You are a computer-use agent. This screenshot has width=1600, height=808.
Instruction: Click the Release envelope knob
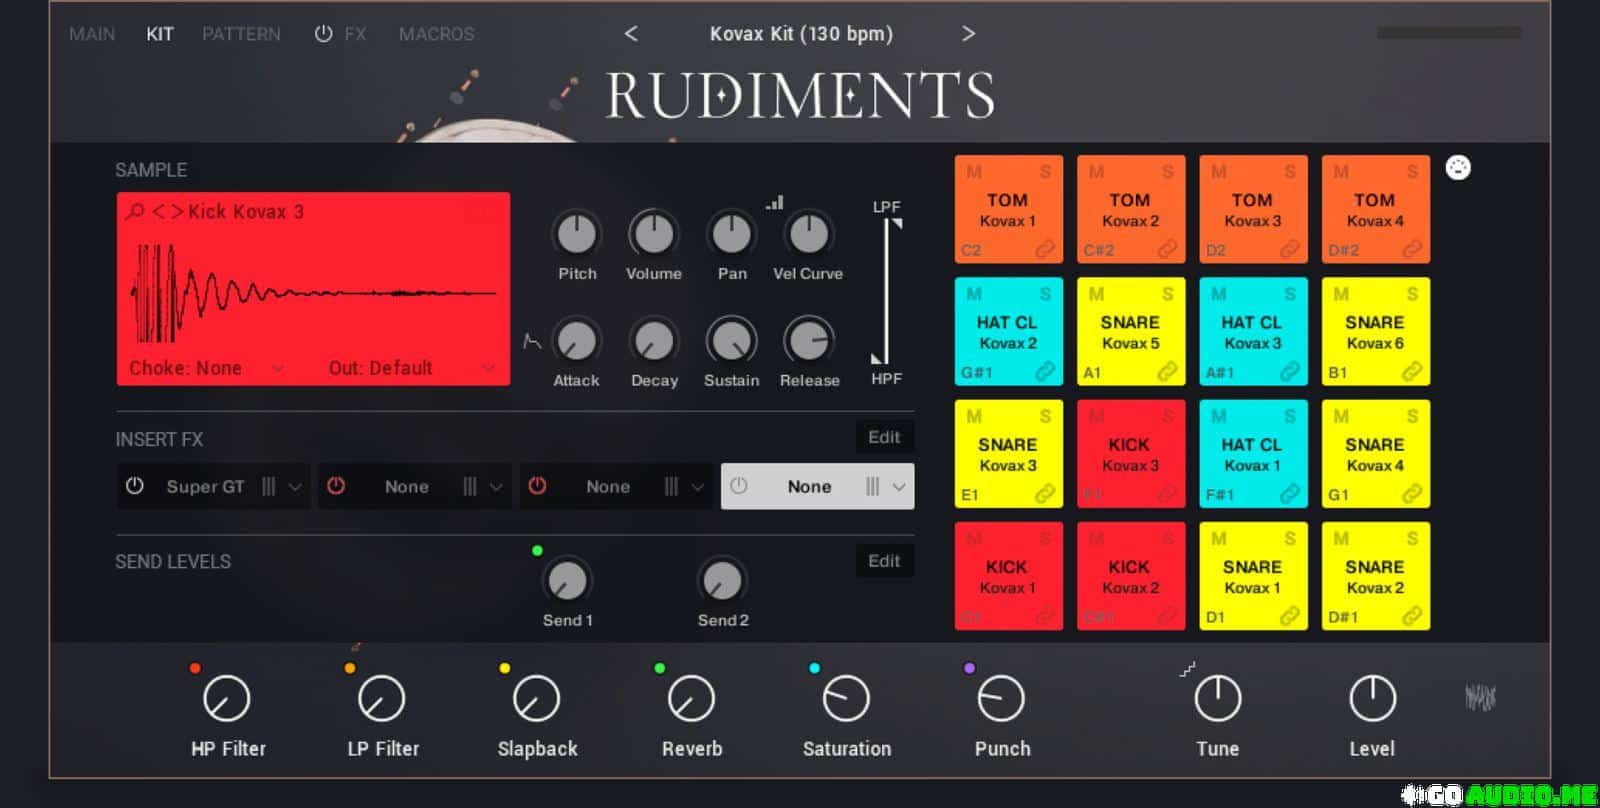pyautogui.click(x=808, y=341)
